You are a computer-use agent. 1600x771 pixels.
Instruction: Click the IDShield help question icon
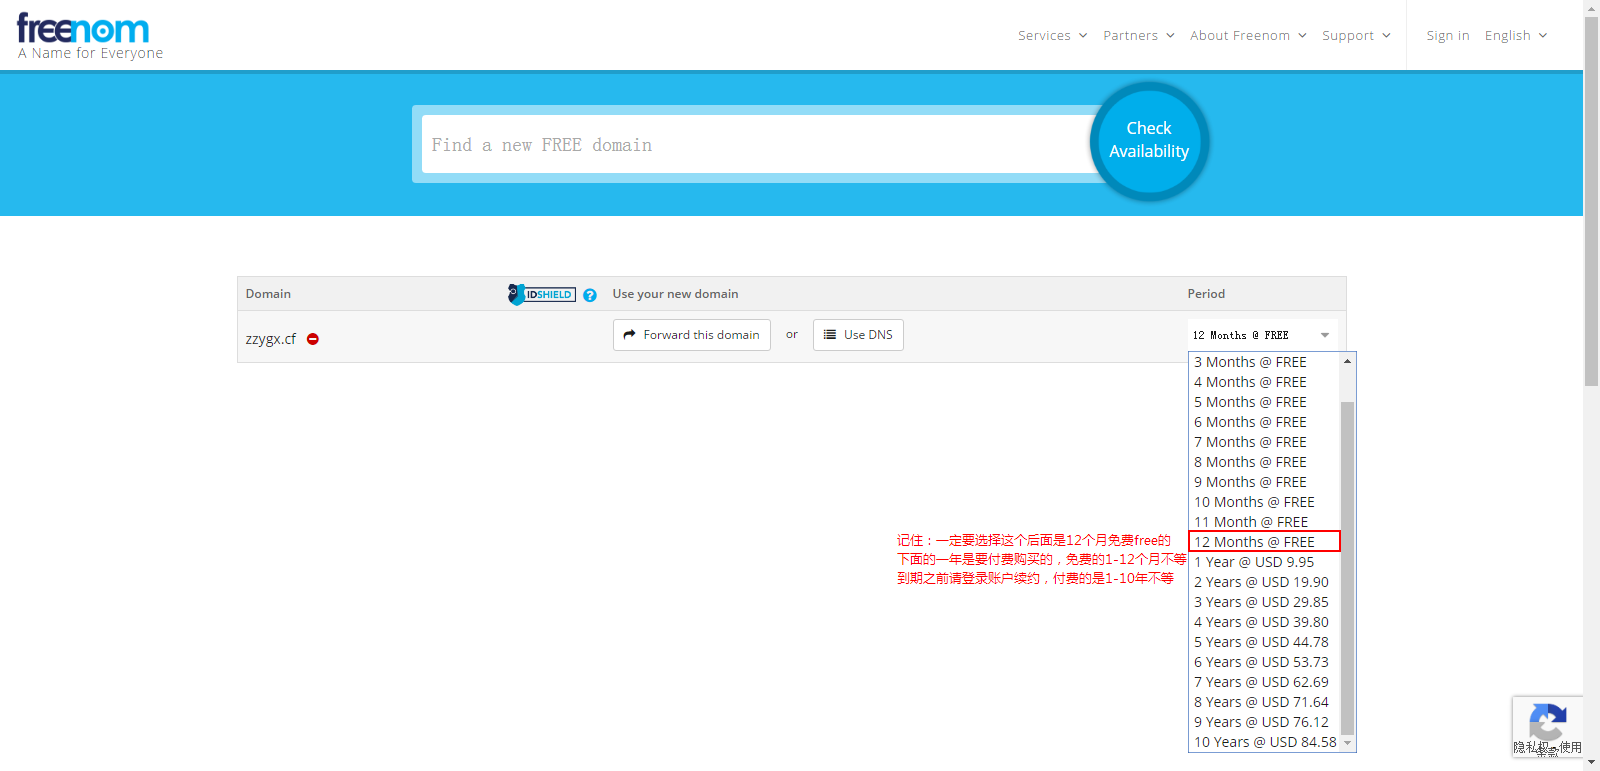(590, 295)
